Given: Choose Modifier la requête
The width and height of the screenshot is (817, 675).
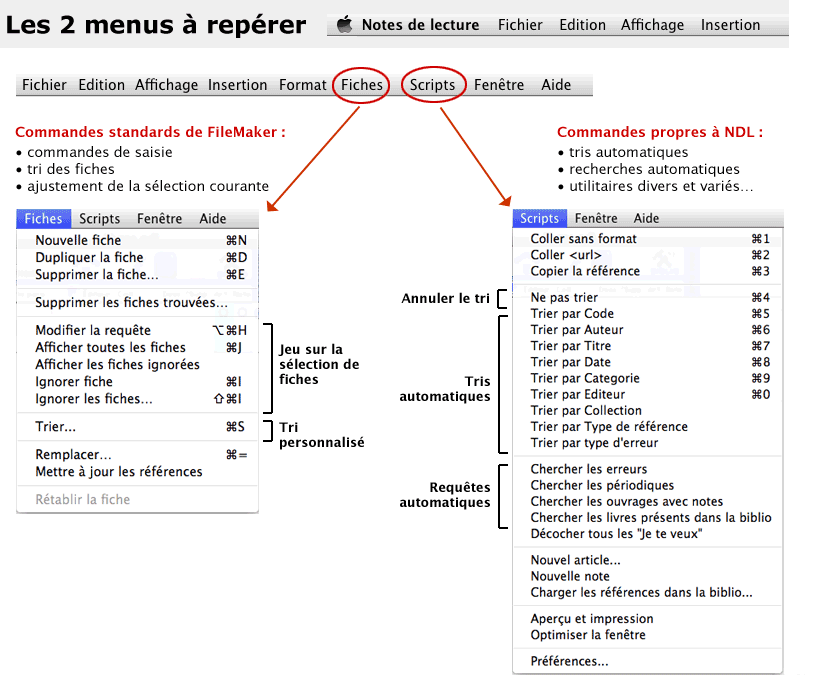Looking at the screenshot, I should click(138, 330).
